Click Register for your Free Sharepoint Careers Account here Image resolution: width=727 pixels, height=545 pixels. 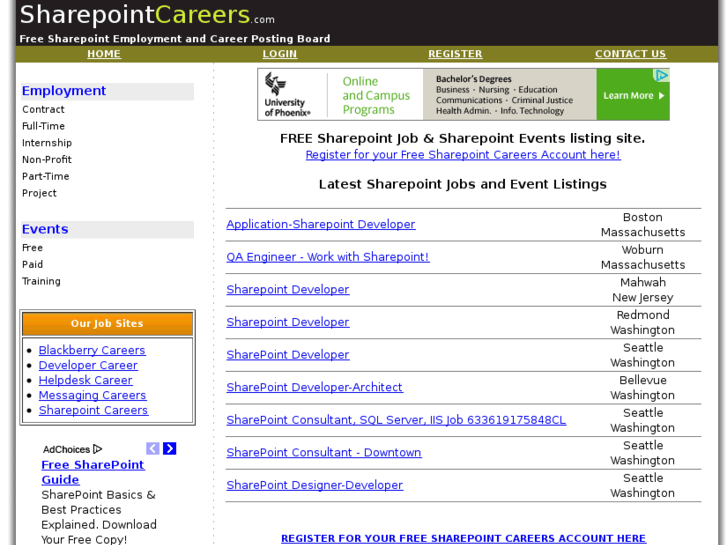[x=463, y=154]
